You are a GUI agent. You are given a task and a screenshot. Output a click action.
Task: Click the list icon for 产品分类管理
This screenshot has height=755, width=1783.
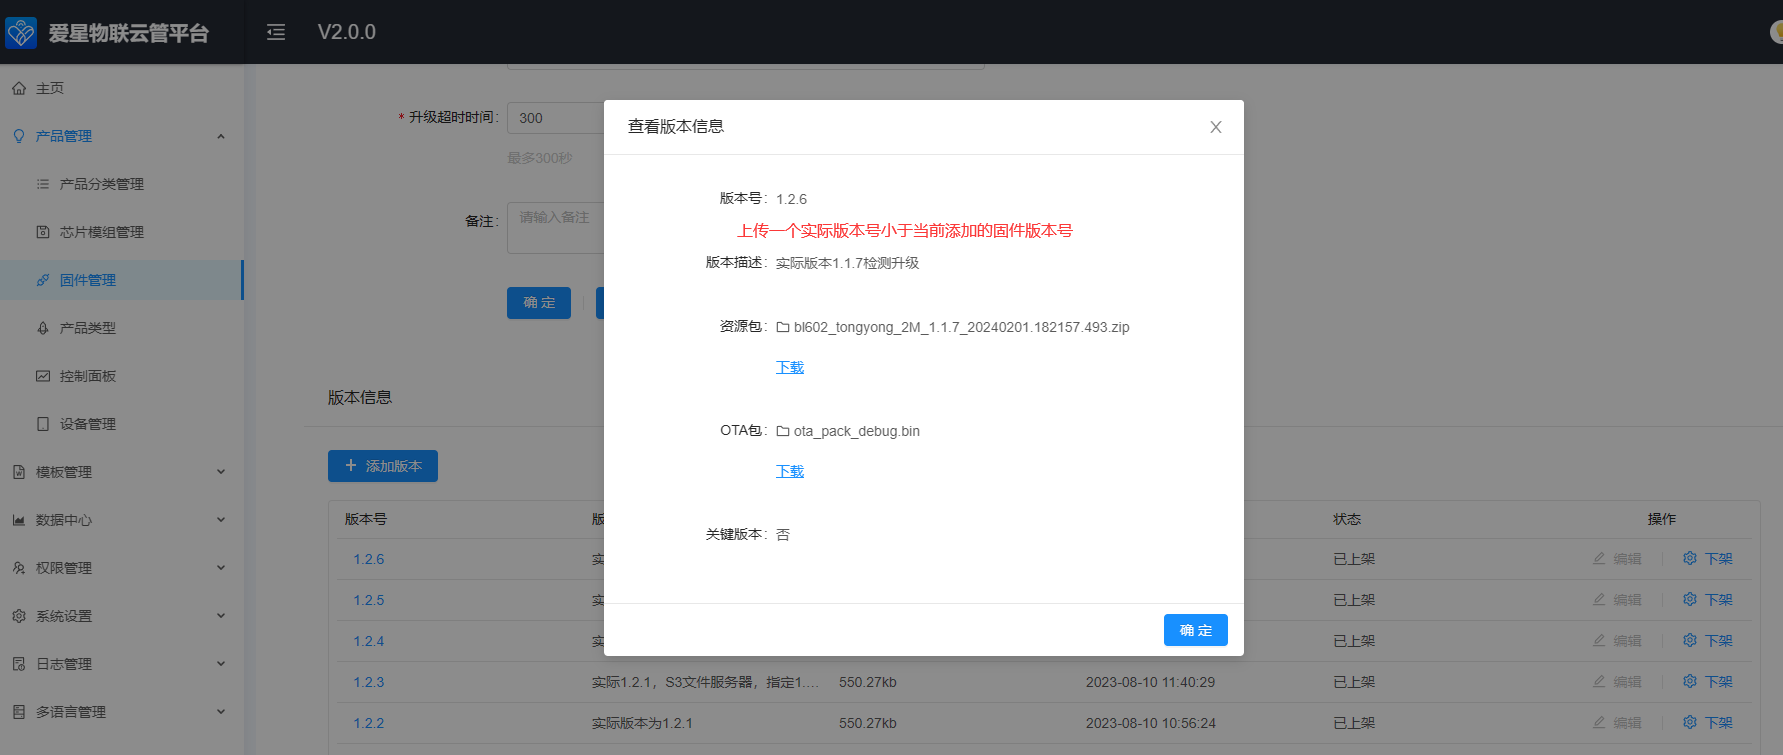(x=43, y=184)
